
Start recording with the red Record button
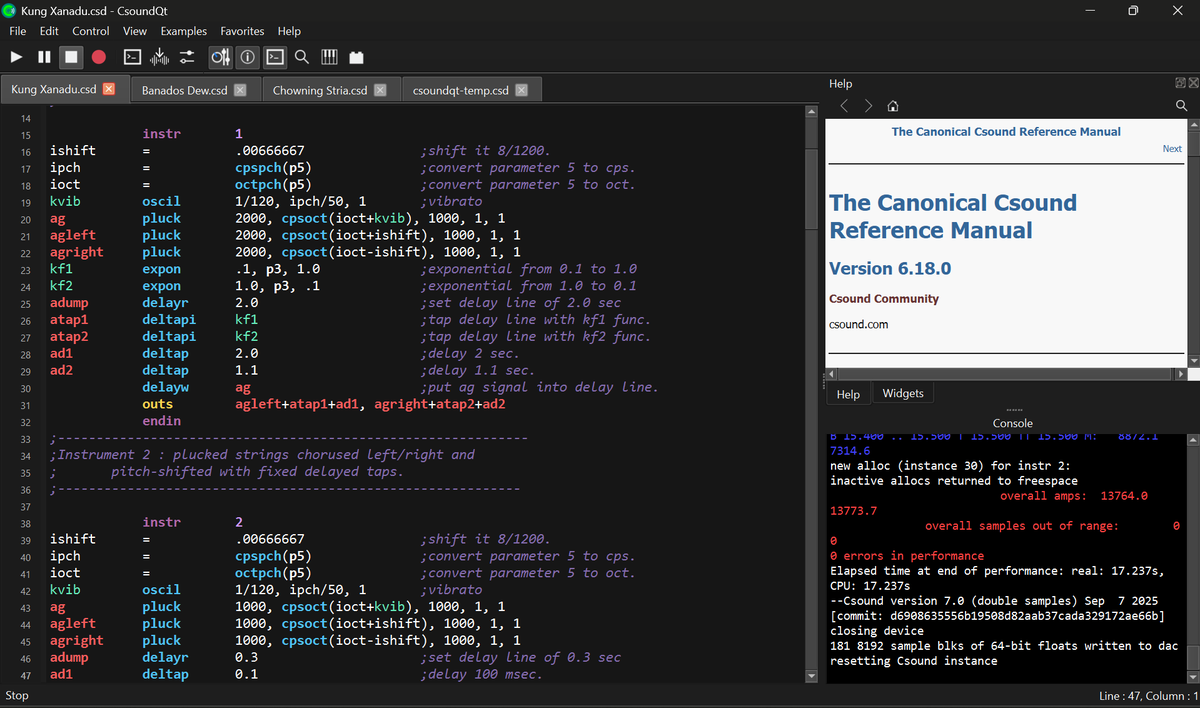[x=99, y=57]
